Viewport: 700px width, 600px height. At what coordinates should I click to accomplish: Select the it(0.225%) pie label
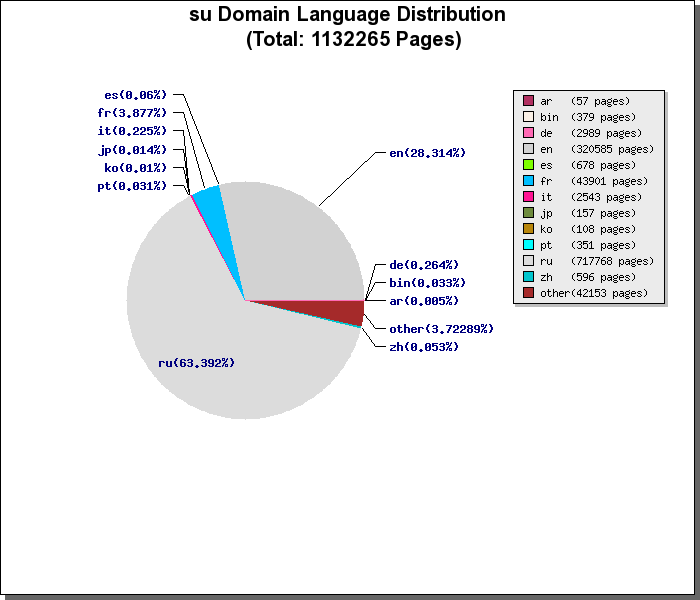click(x=132, y=131)
